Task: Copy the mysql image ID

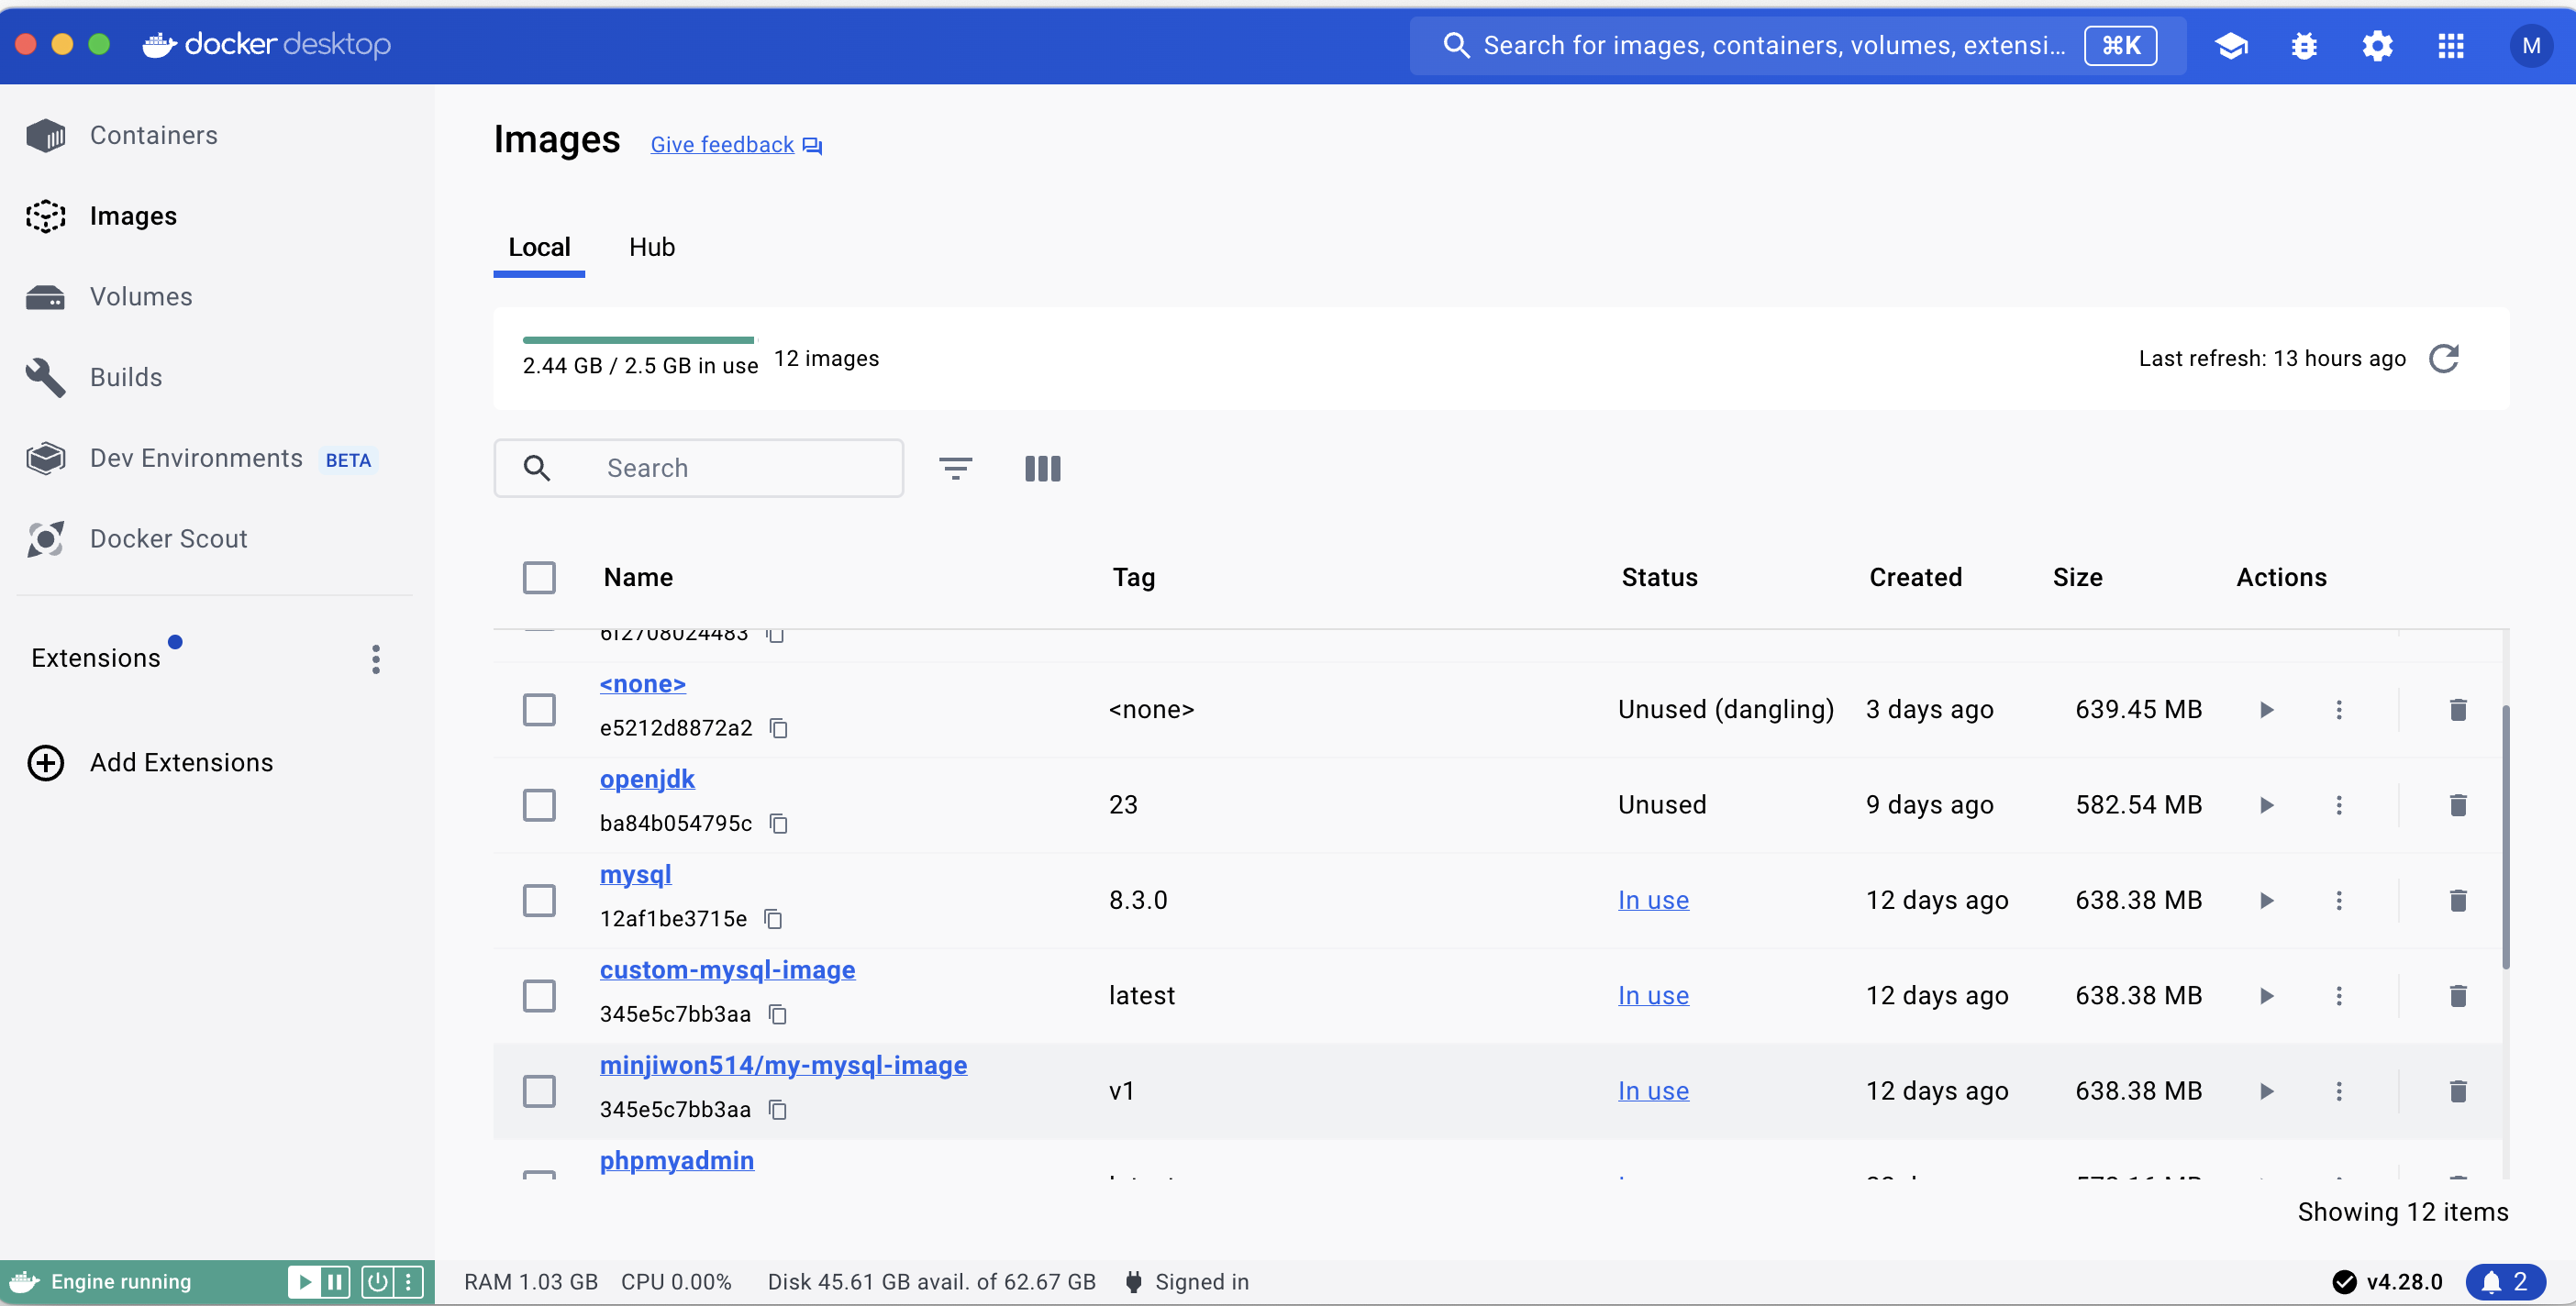Action: [x=773, y=918]
